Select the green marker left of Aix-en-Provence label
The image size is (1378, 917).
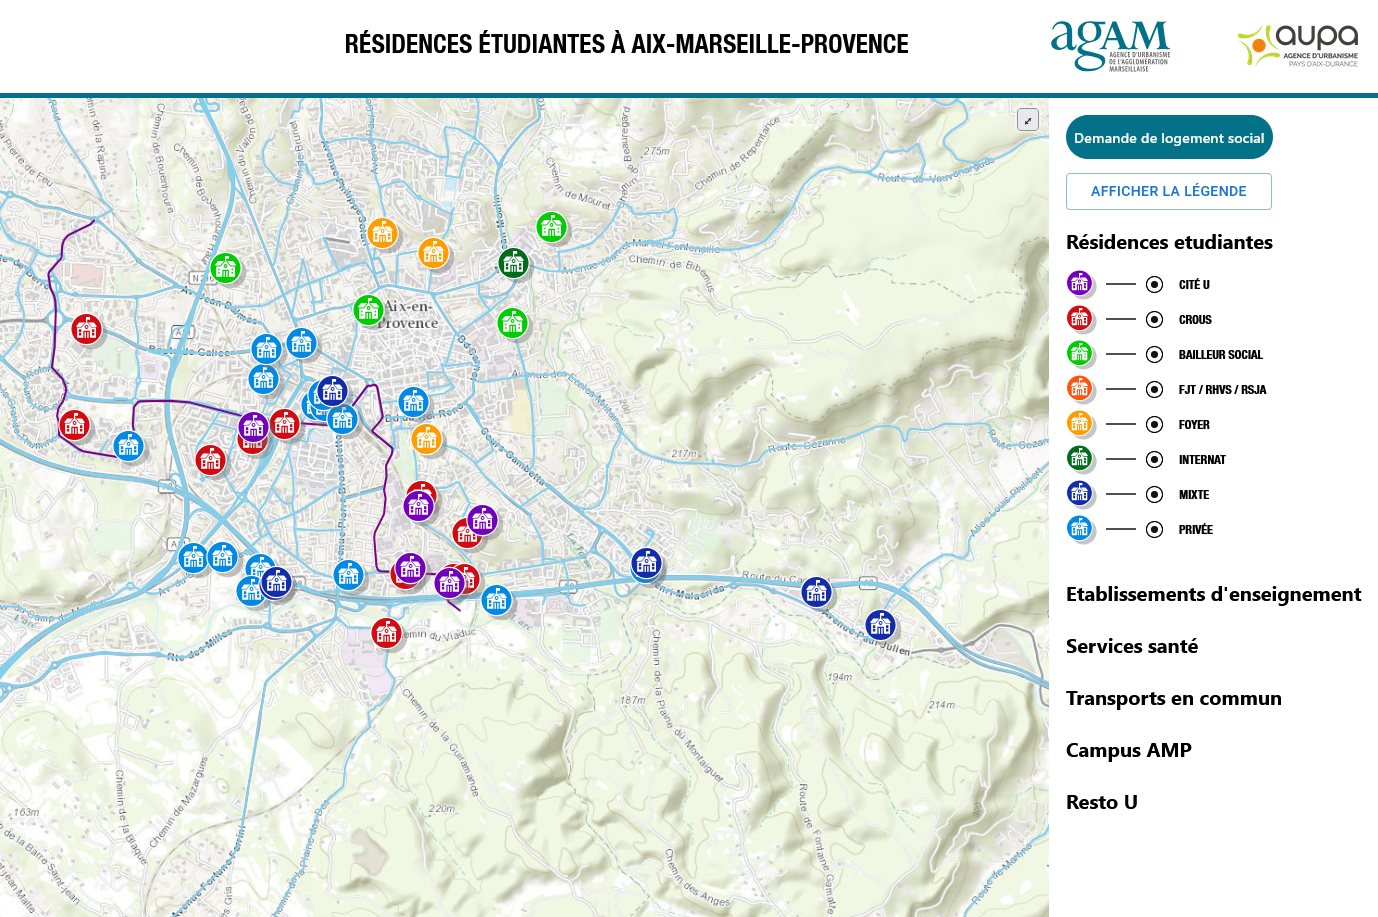tap(369, 310)
